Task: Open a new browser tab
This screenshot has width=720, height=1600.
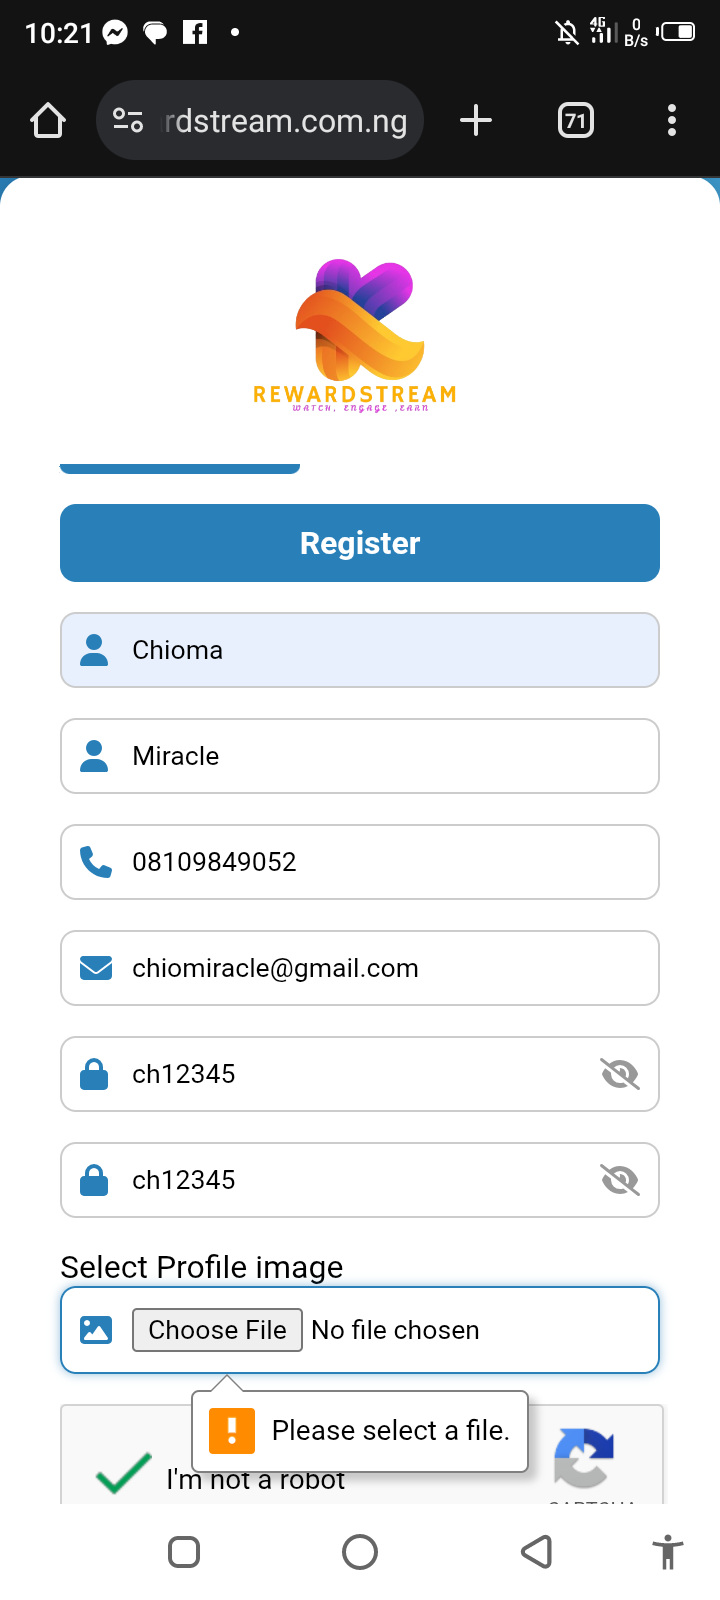Action: click(x=476, y=121)
